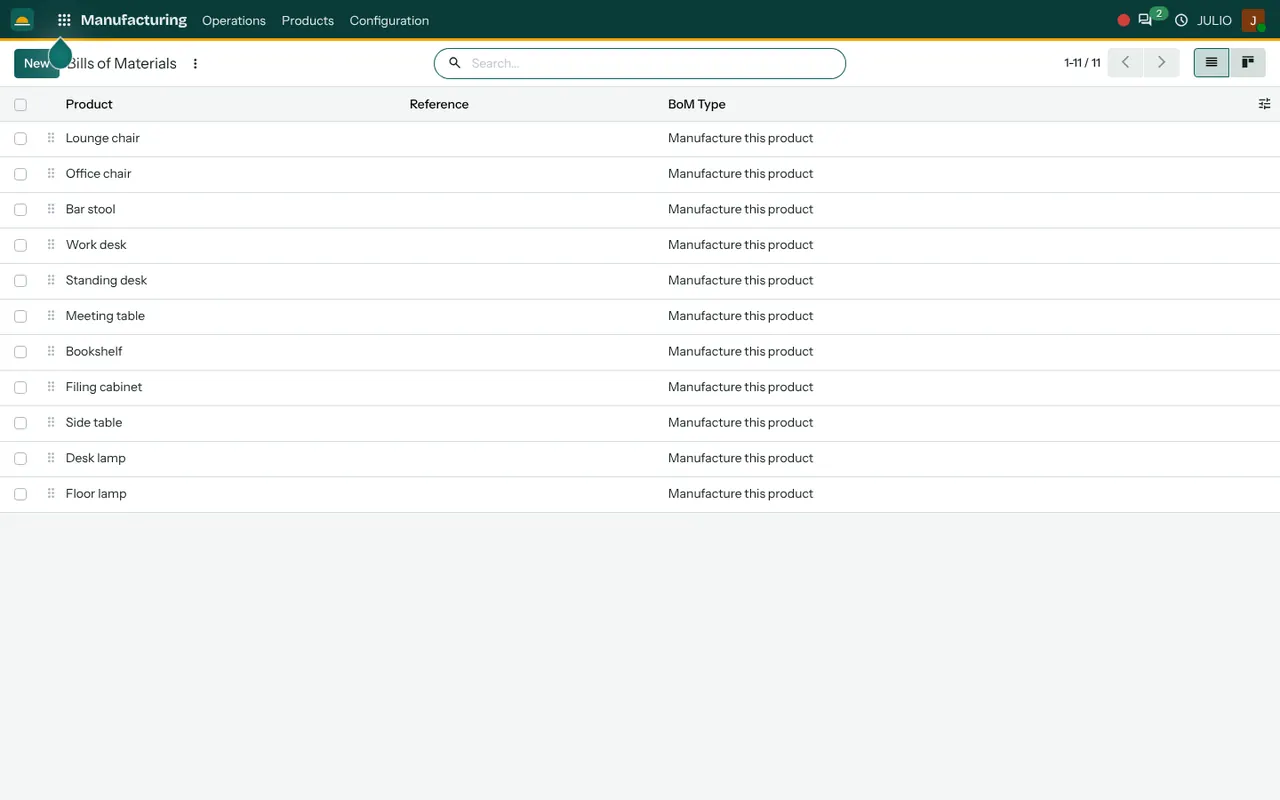Open the user avatar J menu

1253,20
